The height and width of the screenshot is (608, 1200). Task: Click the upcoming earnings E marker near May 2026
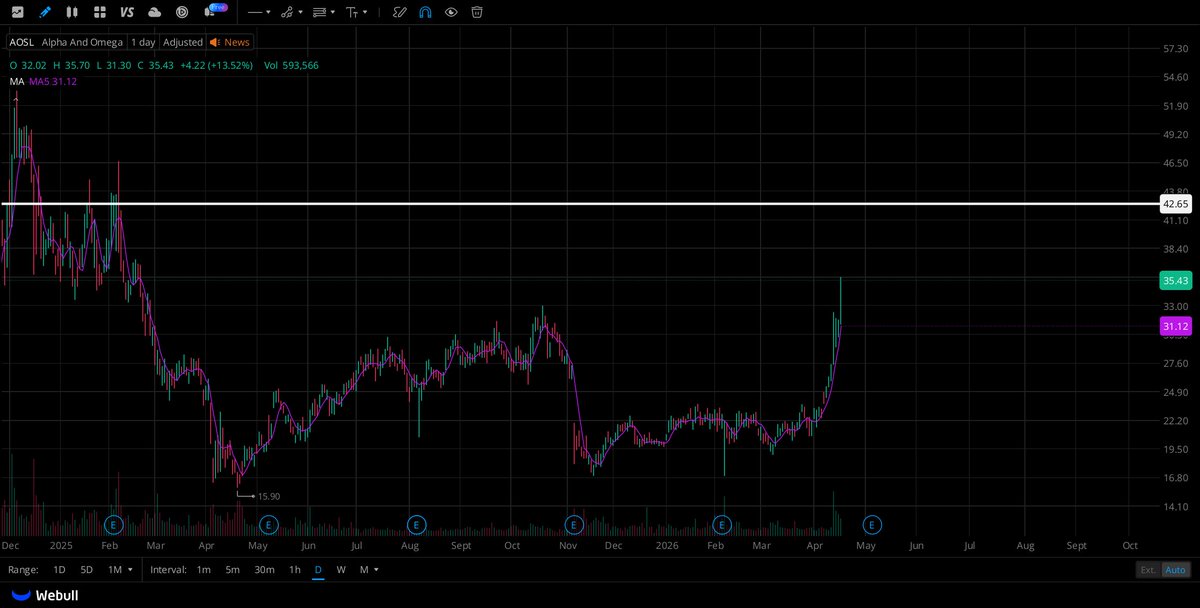(x=872, y=524)
